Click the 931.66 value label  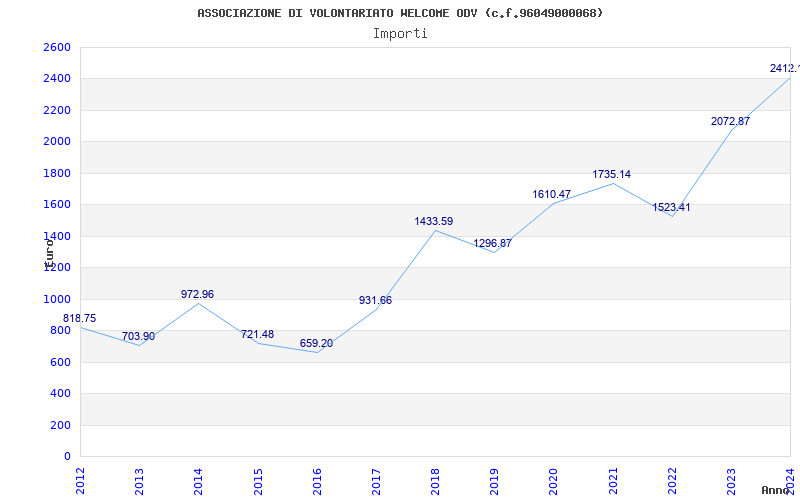376,301
